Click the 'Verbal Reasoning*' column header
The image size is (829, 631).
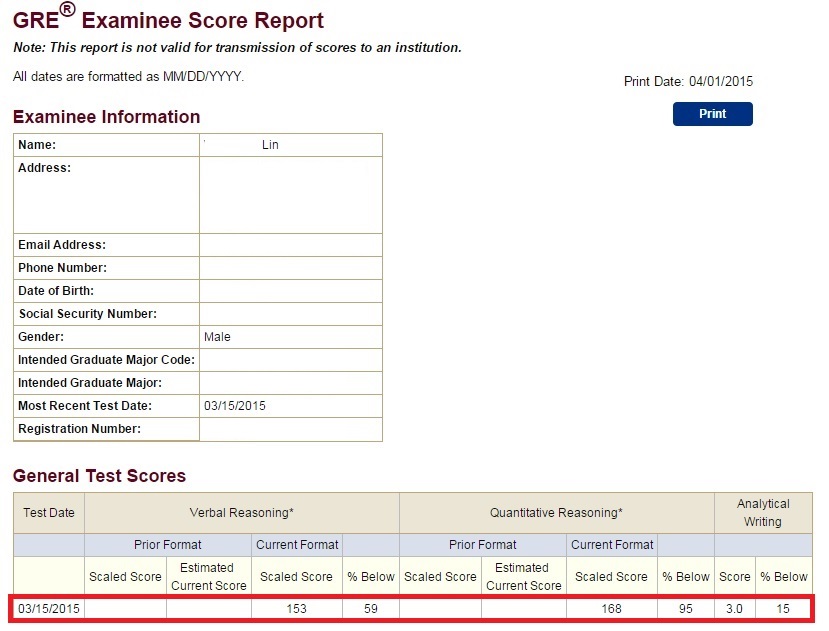click(242, 513)
